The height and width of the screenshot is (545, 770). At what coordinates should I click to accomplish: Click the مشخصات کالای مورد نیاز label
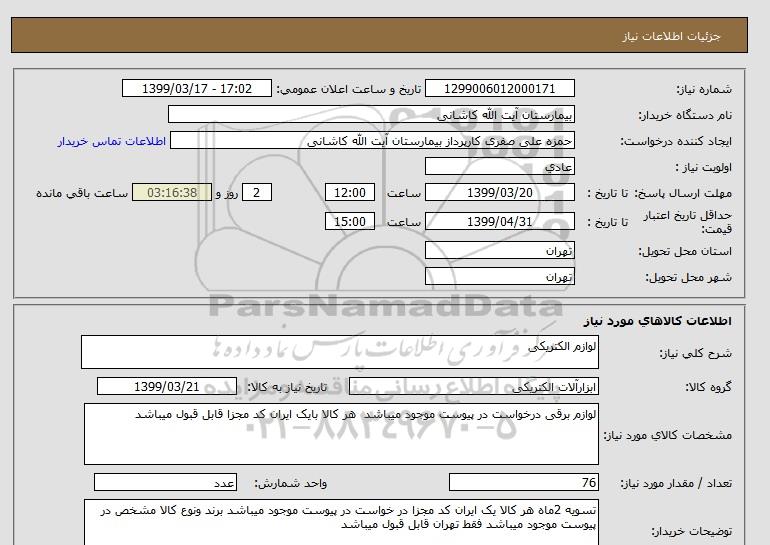click(668, 435)
